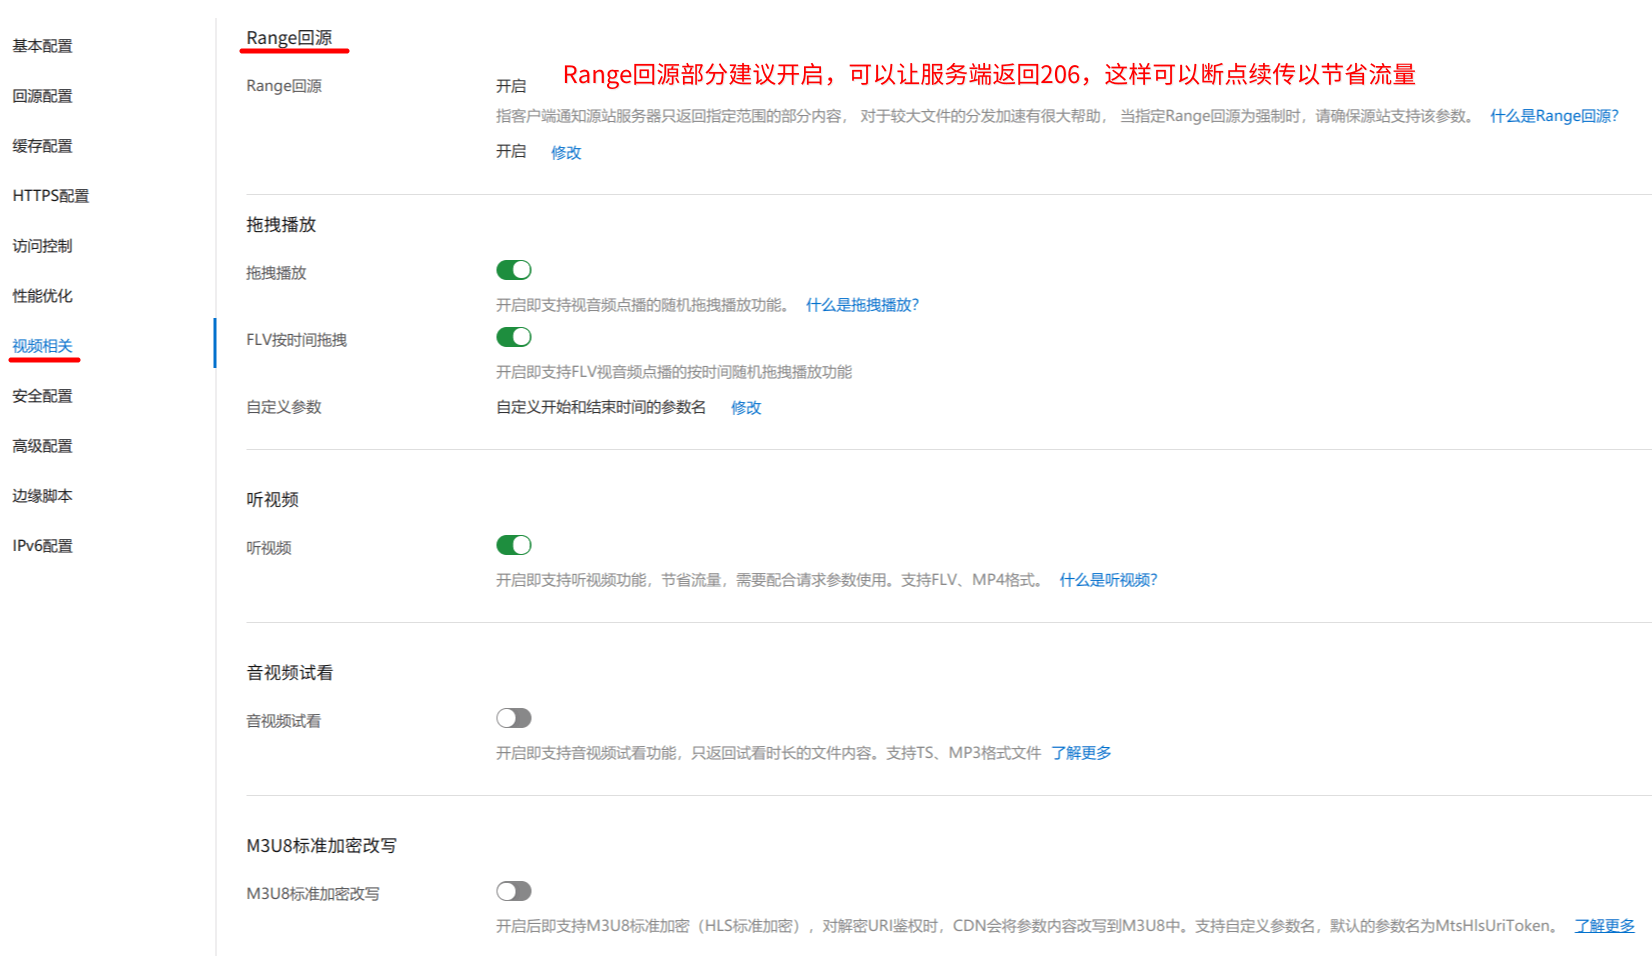Click the 开启 status next to 修改
The width and height of the screenshot is (1652, 956).
(x=511, y=151)
